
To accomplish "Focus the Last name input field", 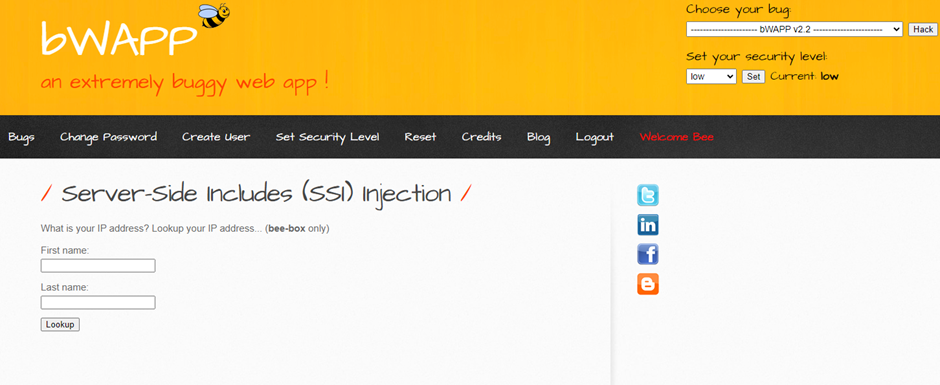I will [98, 302].
